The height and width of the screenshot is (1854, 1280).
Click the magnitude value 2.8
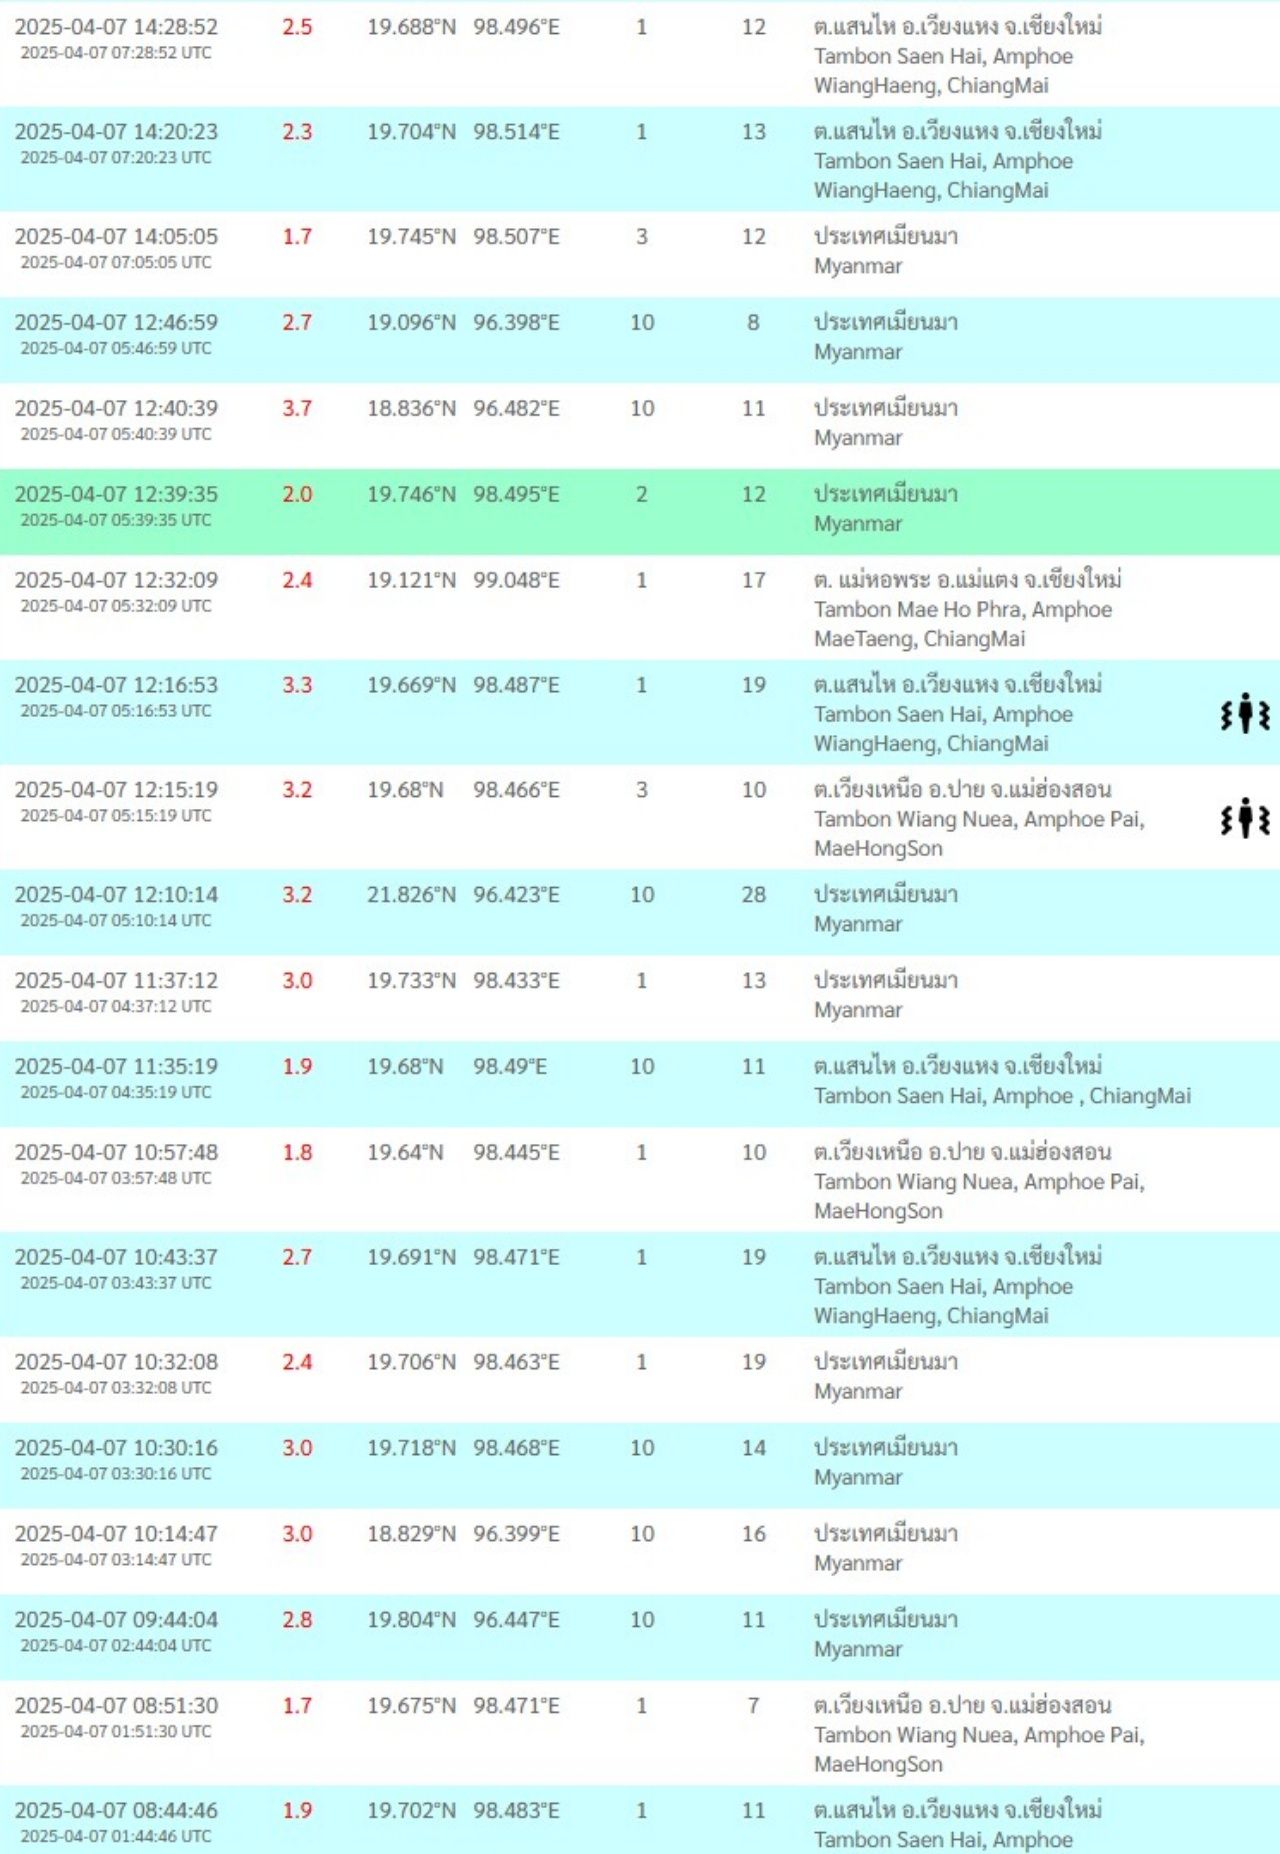click(297, 1621)
